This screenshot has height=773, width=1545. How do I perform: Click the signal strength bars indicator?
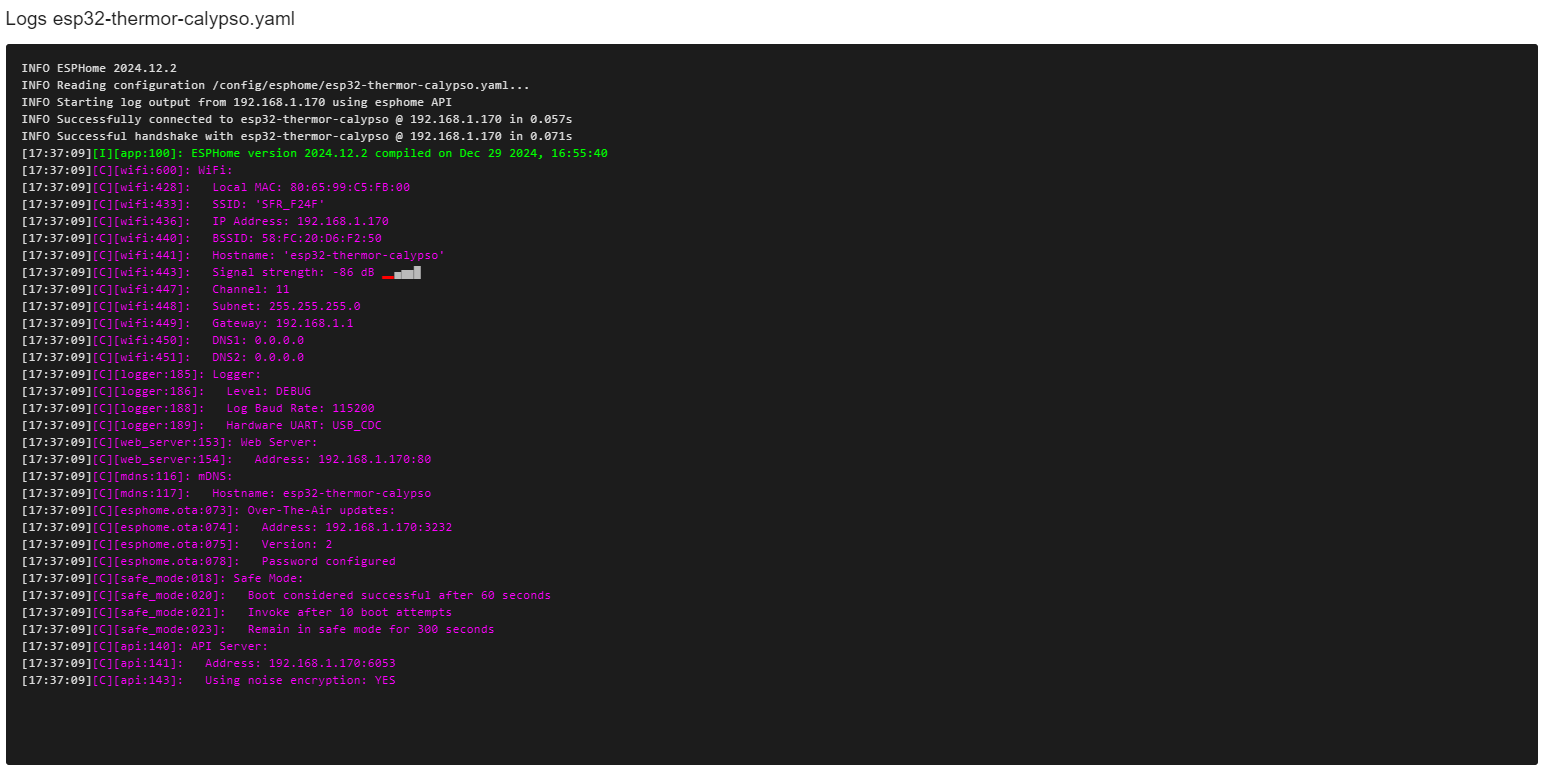(402, 272)
